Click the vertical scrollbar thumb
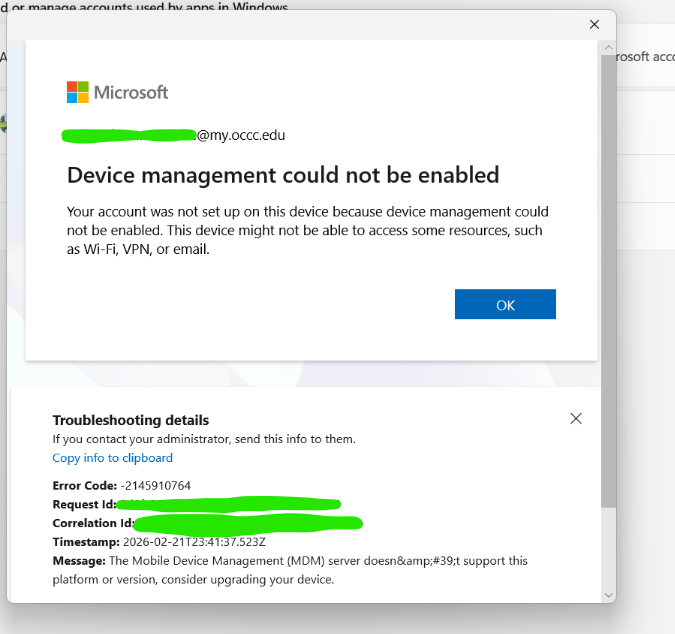675x634 pixels. click(608, 281)
